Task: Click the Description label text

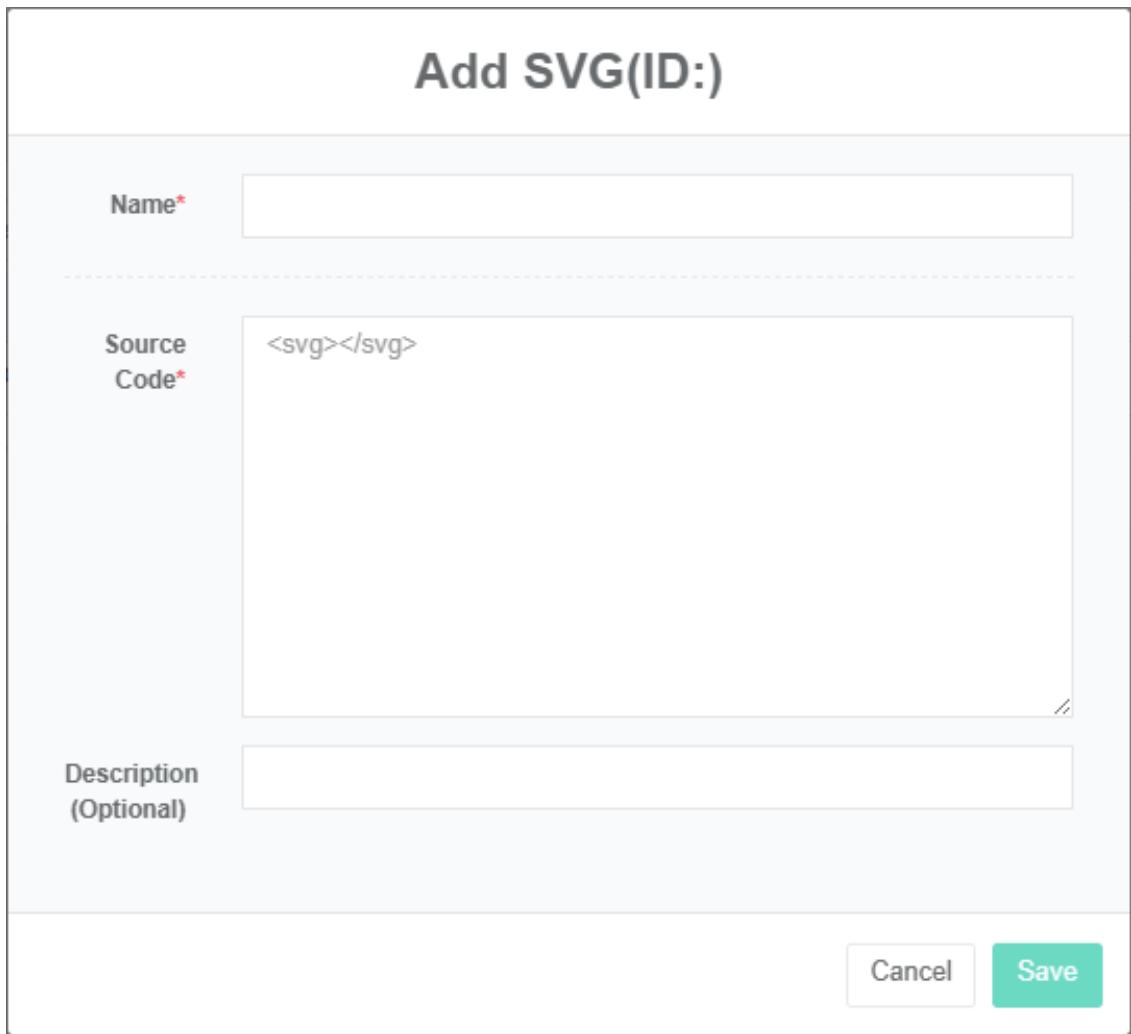Action: point(131,774)
